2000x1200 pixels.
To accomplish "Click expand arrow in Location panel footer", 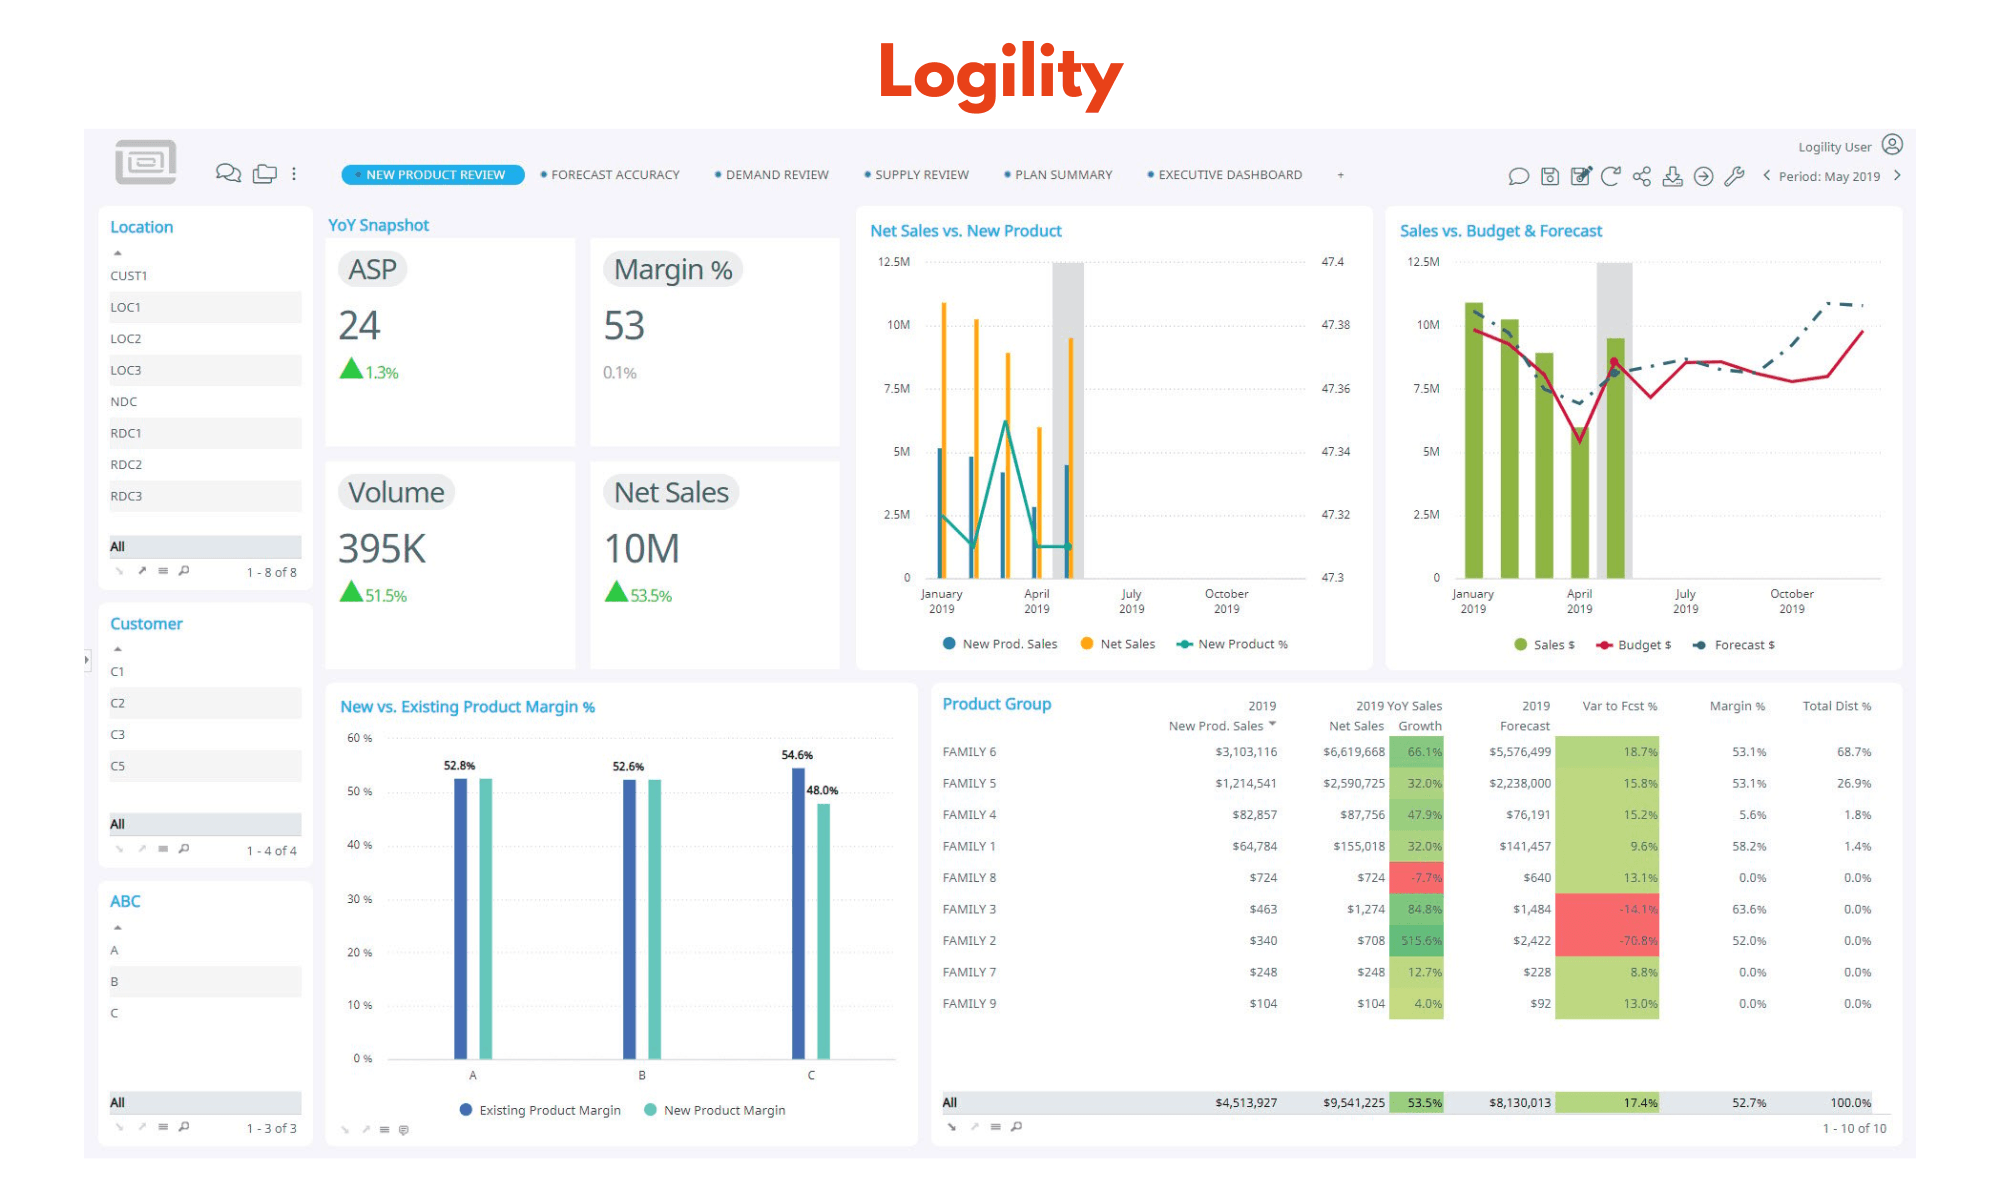I will pyautogui.click(x=142, y=571).
